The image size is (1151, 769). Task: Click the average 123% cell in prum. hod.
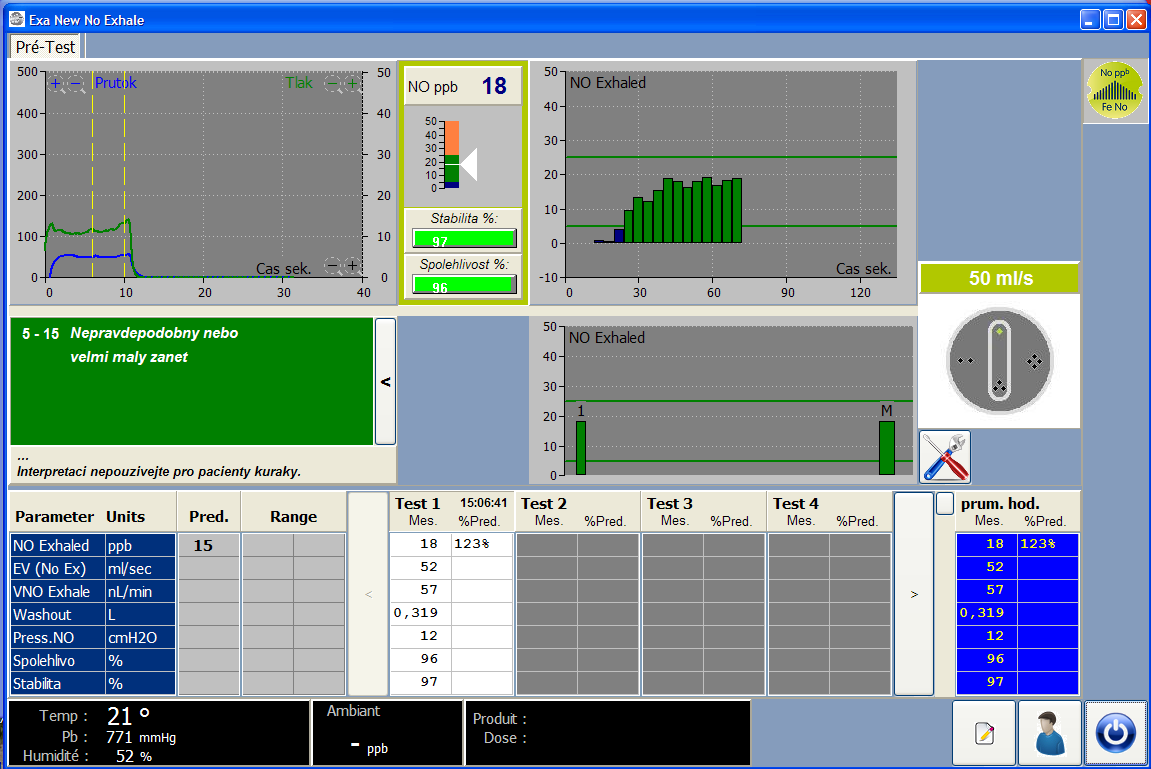[1047, 544]
